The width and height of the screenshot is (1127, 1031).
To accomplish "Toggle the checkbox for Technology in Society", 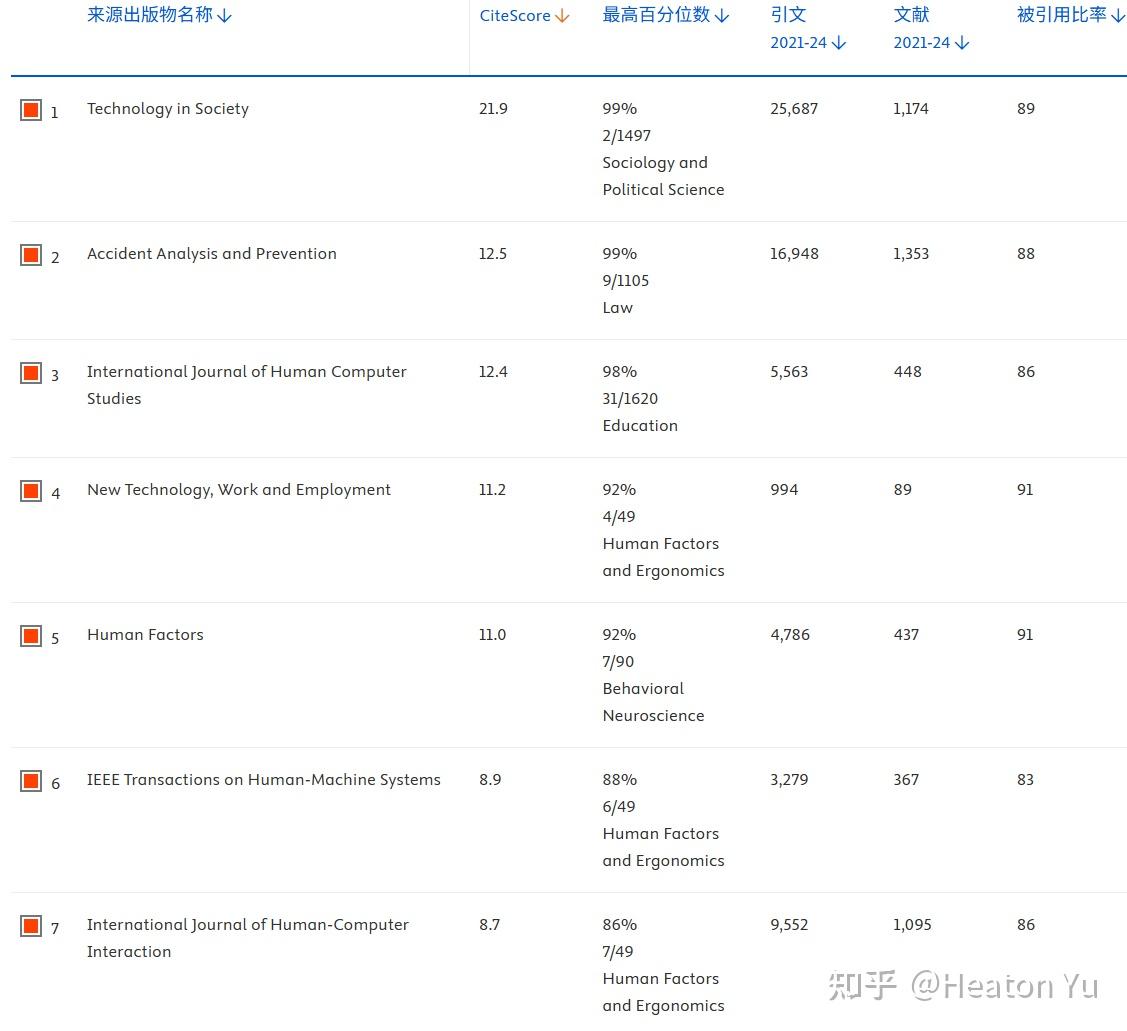I will click(31, 110).
